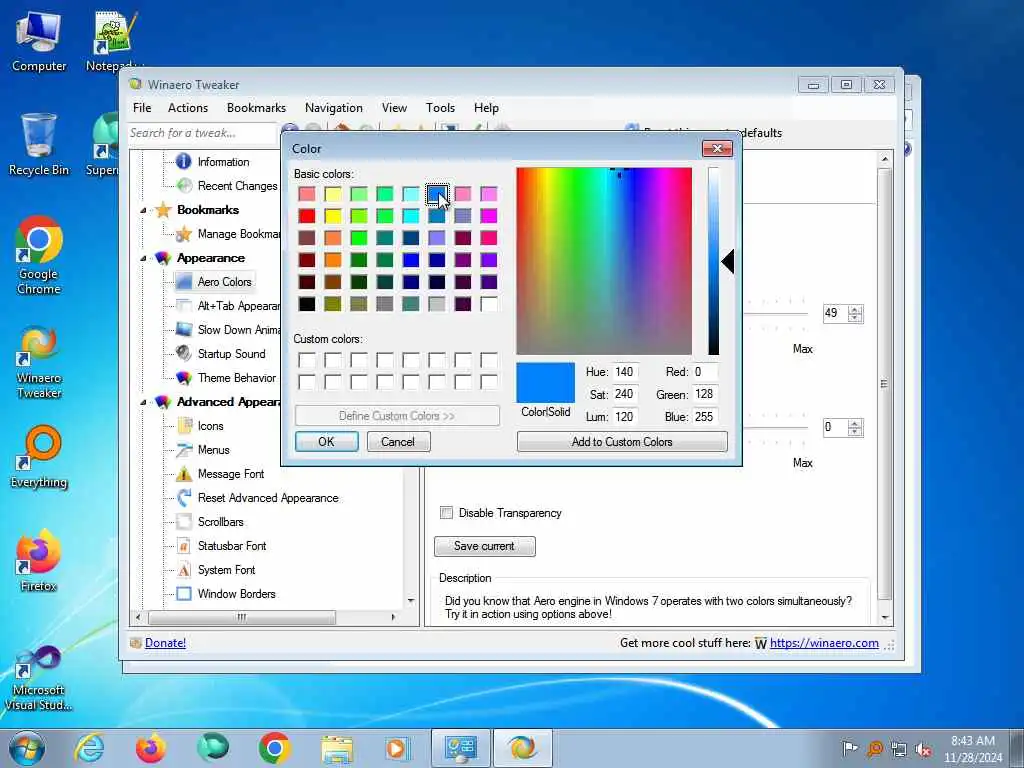
Task: Click the Recent Changes icon in tree
Action: coord(184,185)
